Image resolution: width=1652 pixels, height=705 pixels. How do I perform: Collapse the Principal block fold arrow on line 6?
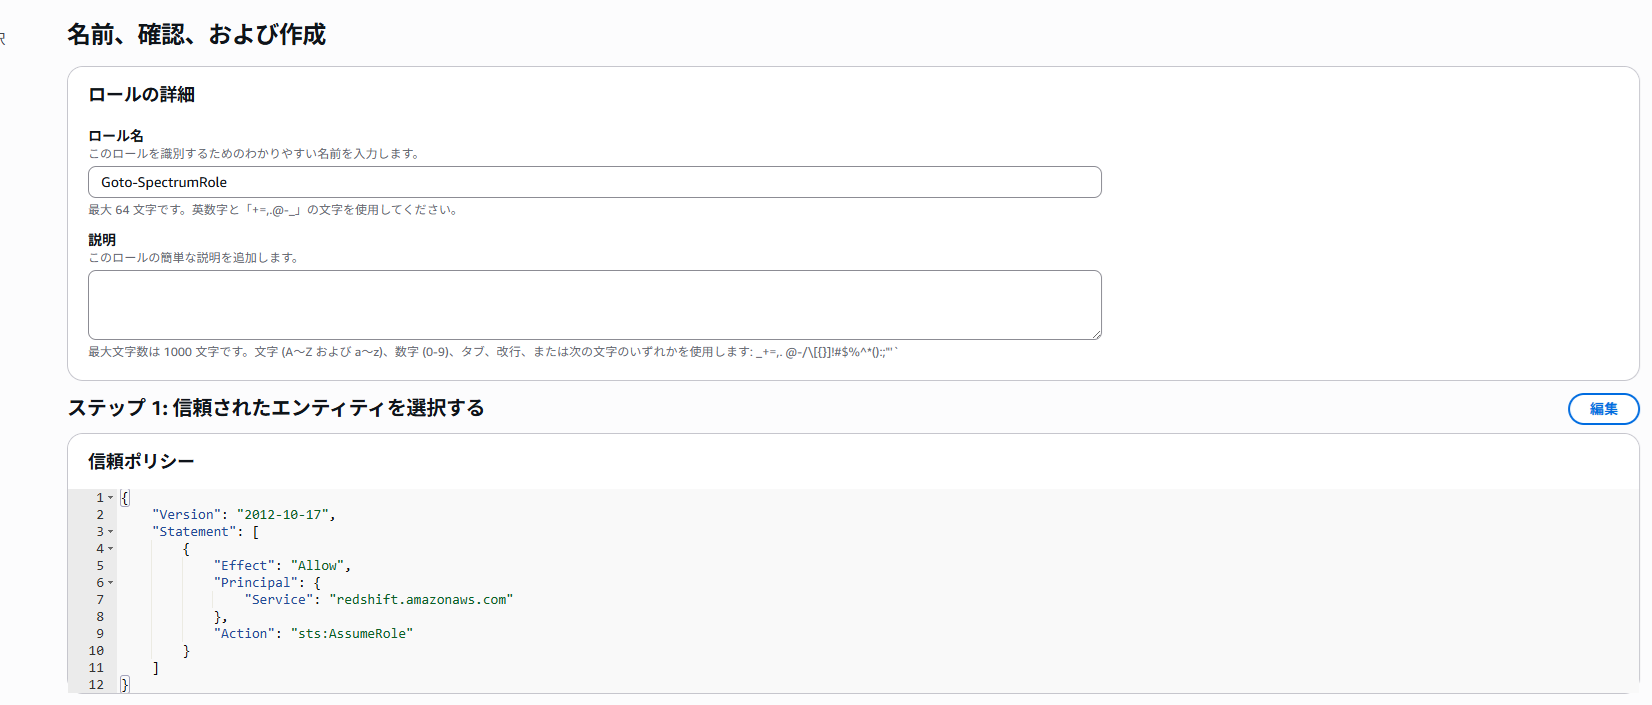[x=111, y=583]
